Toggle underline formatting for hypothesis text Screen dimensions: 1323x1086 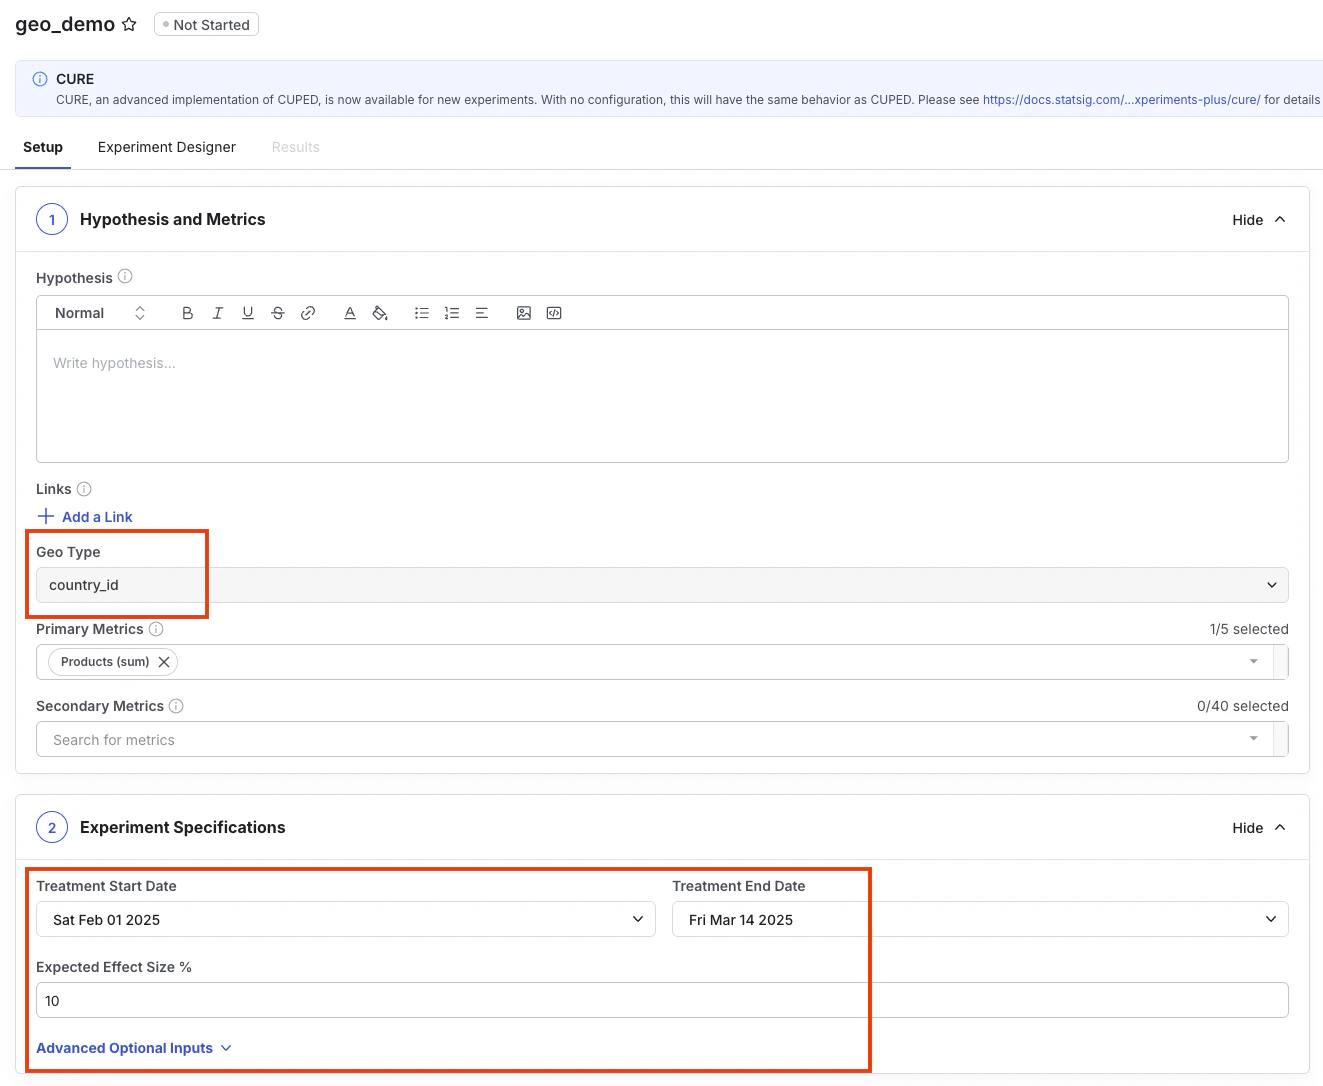247,312
